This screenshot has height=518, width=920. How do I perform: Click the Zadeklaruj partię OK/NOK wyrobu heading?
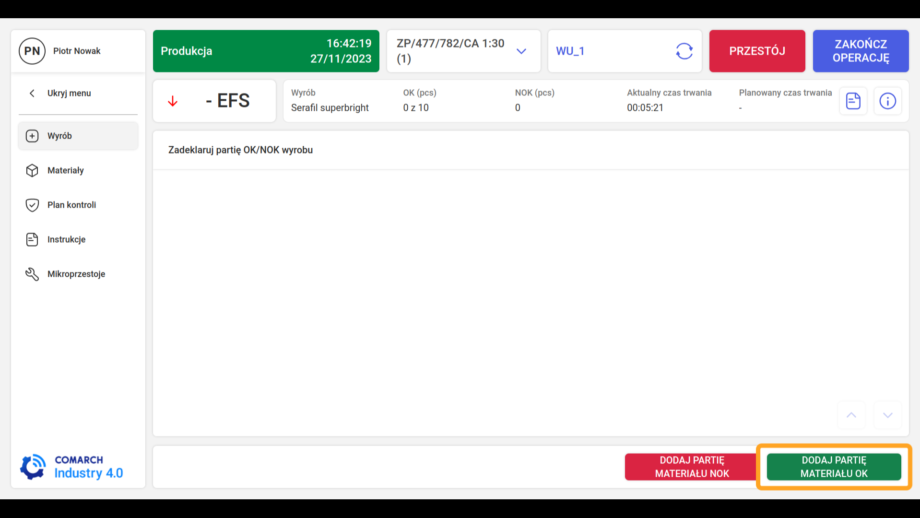pyautogui.click(x=241, y=150)
